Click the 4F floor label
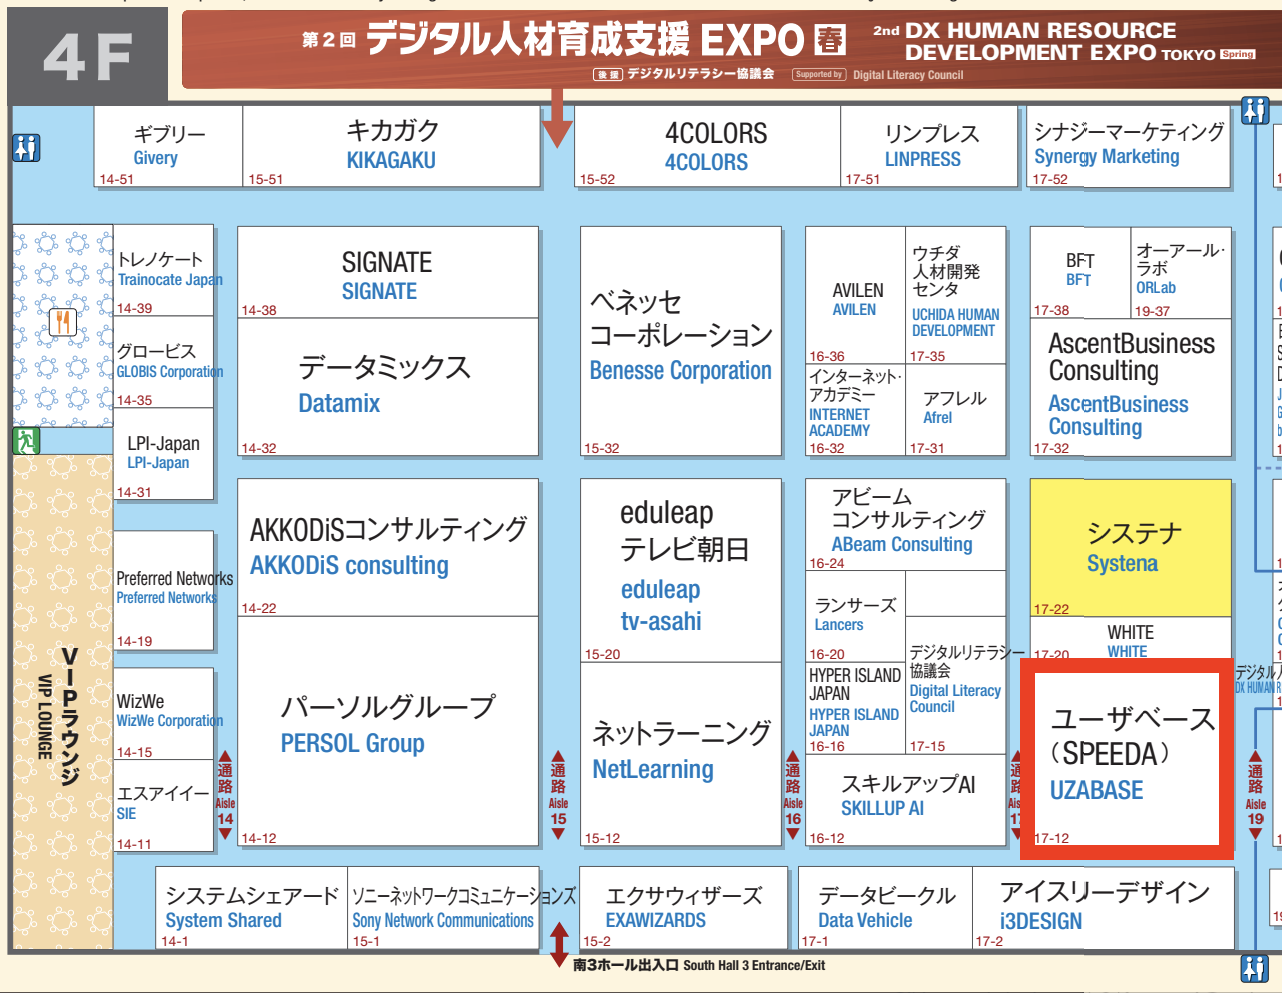 pyautogui.click(x=88, y=56)
